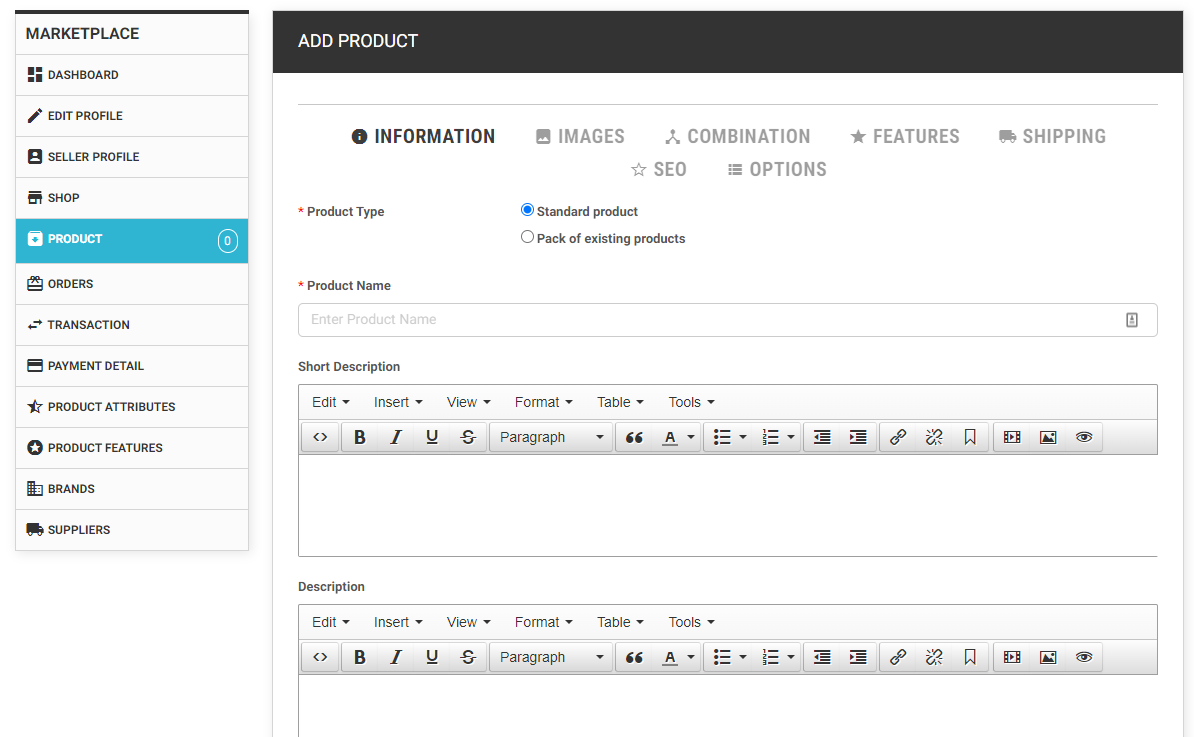Open View menu in Short Description editor

[468, 402]
